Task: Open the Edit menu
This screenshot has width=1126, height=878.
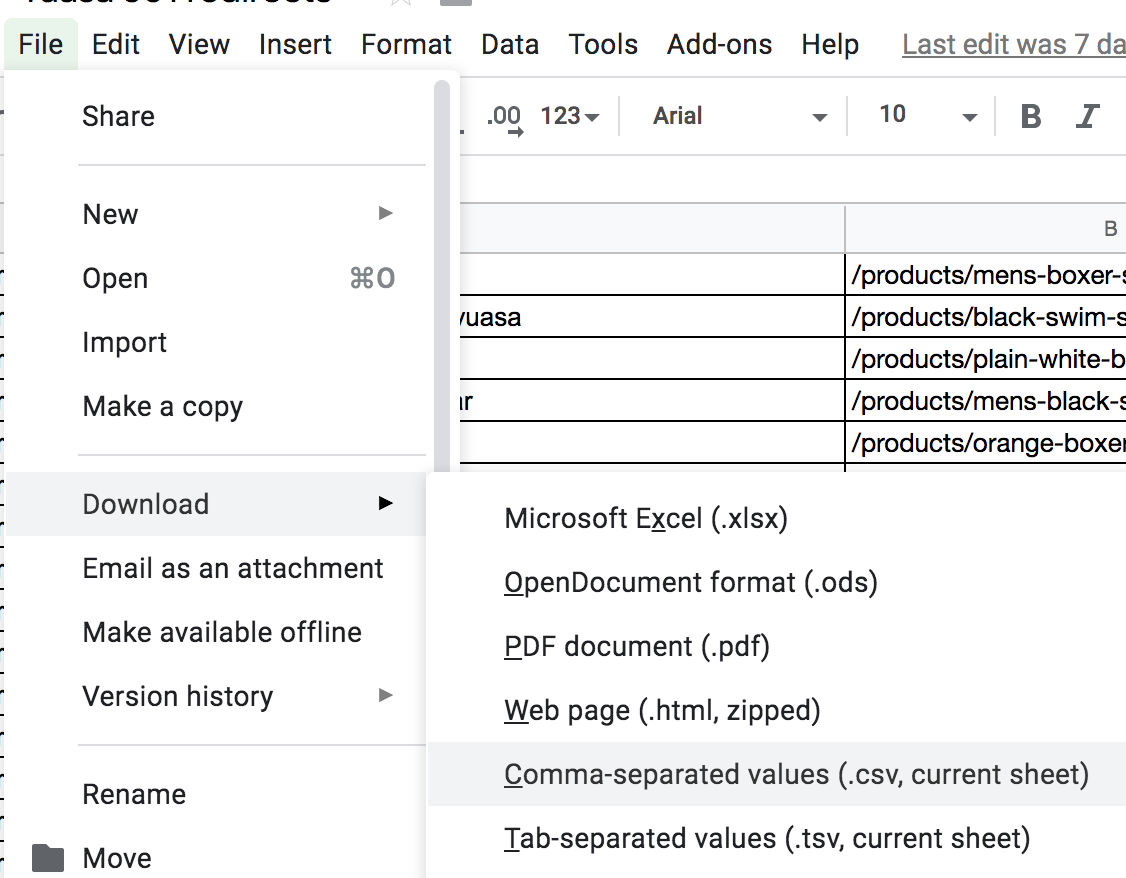Action: (x=115, y=44)
